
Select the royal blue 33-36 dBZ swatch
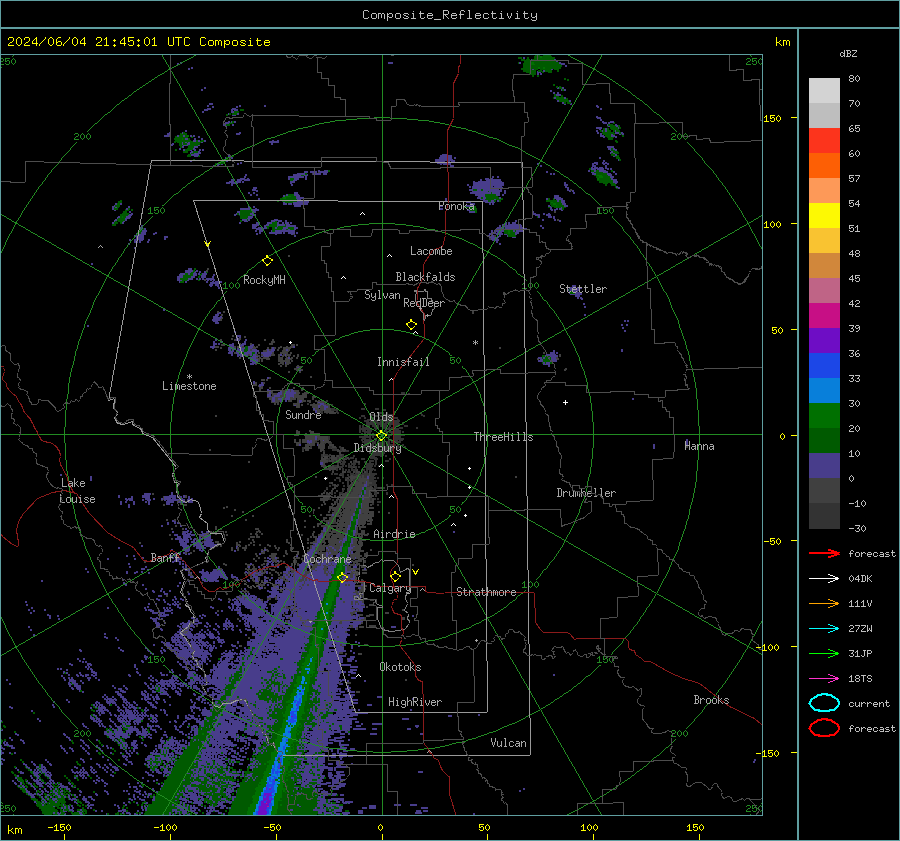(x=824, y=366)
